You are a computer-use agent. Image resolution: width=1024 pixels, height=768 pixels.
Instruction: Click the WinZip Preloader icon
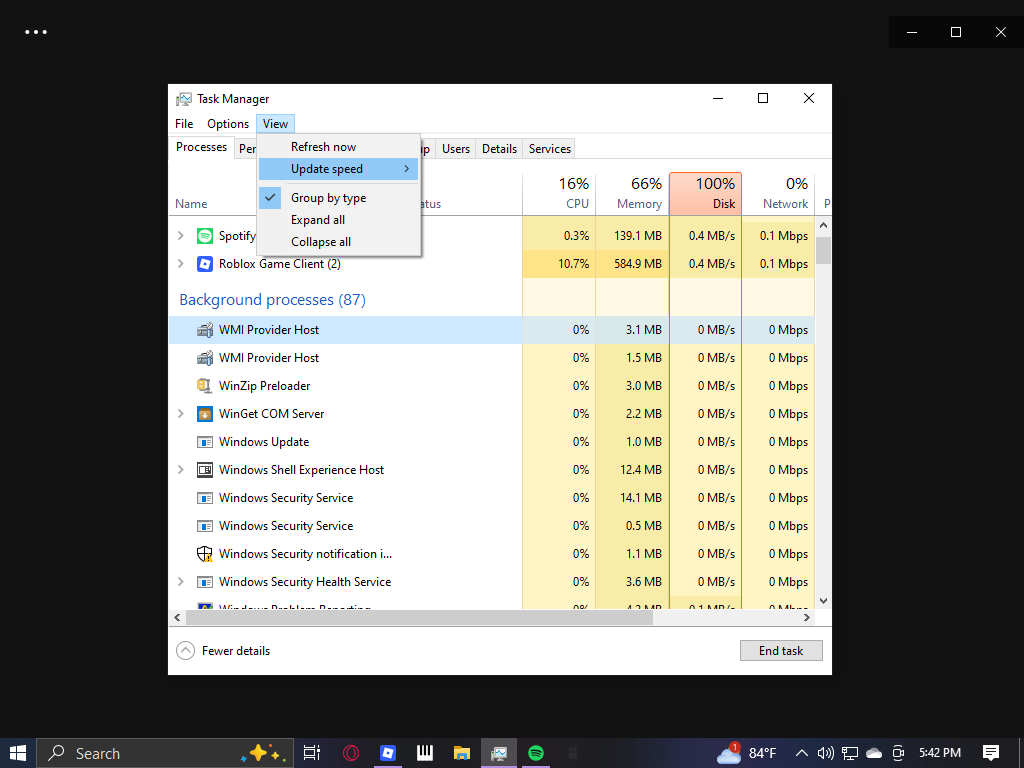click(x=205, y=386)
